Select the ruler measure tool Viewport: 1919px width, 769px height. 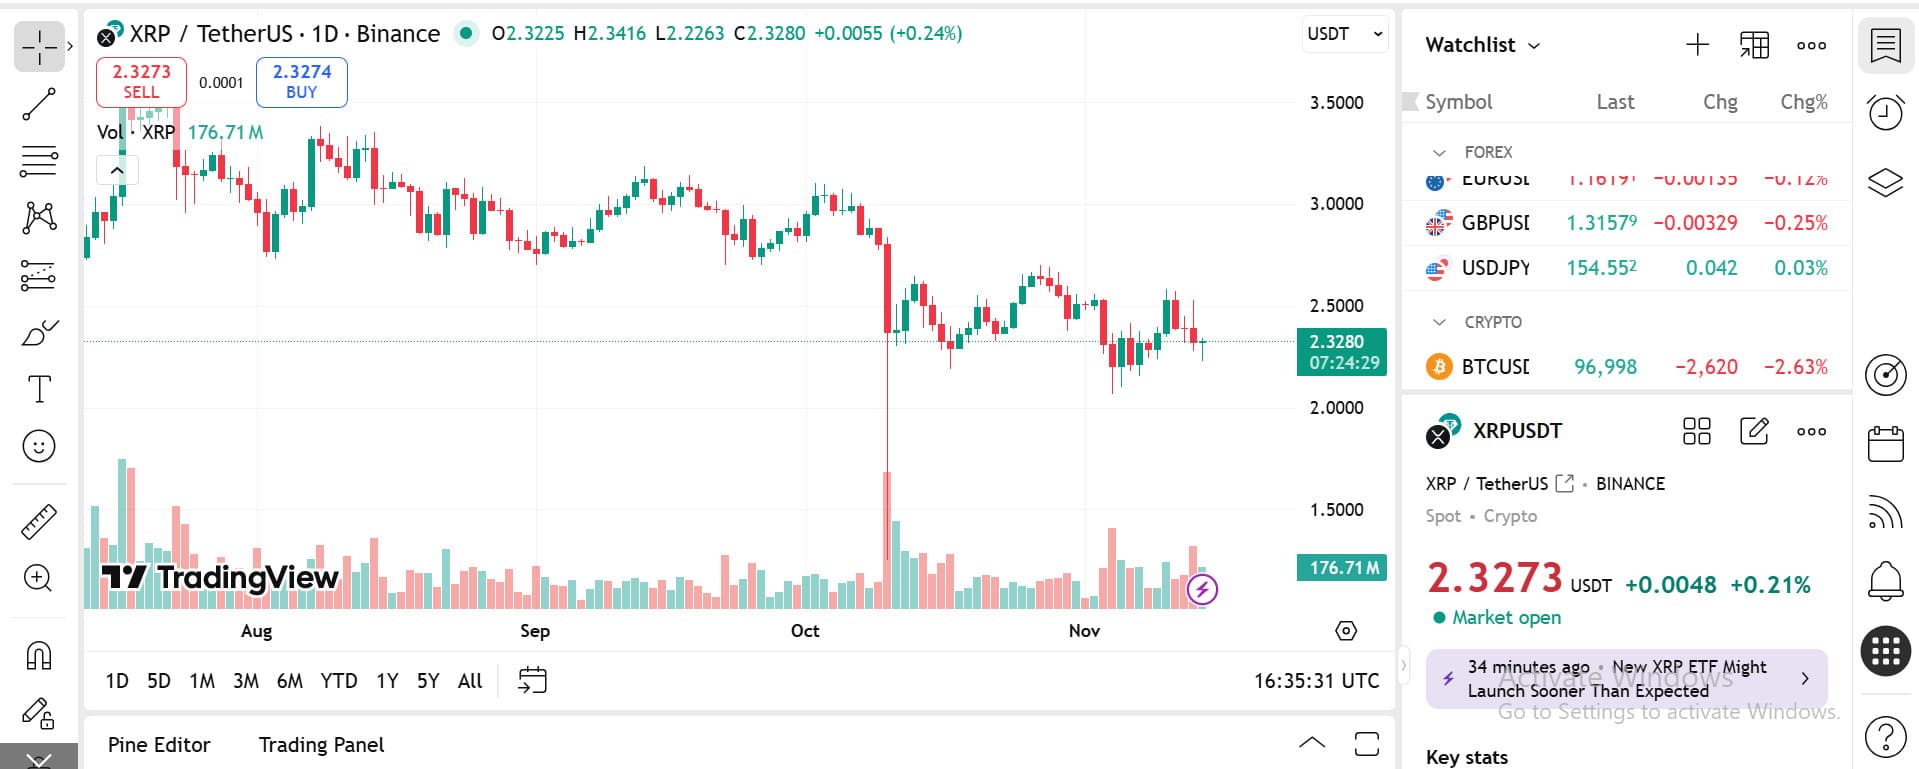(39, 522)
